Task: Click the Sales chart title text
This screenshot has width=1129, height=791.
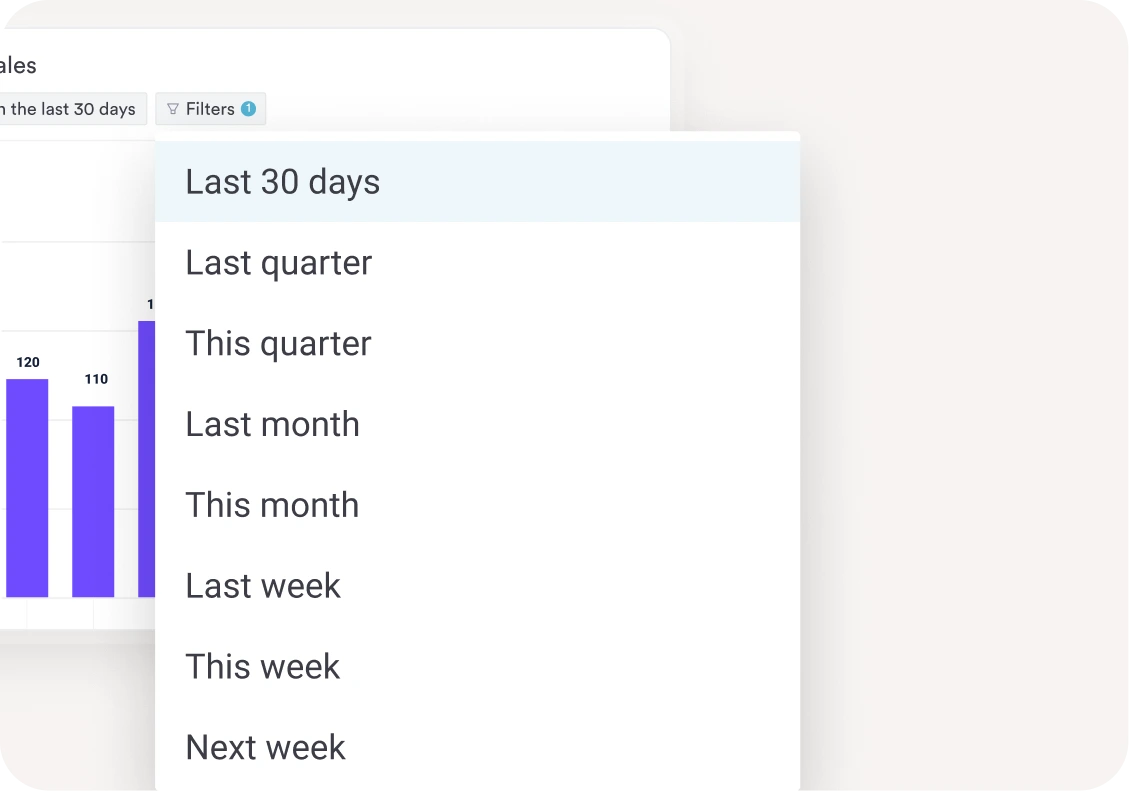Action: [x=18, y=66]
